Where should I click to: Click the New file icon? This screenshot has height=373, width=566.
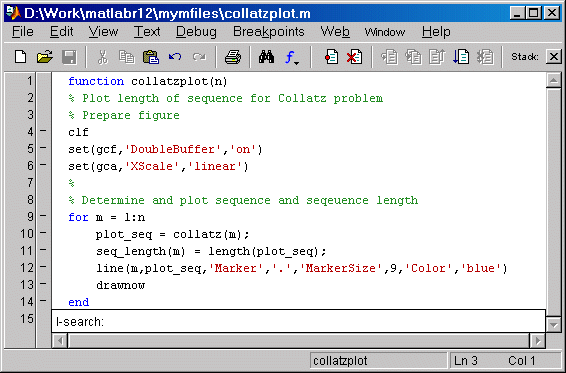(20, 57)
